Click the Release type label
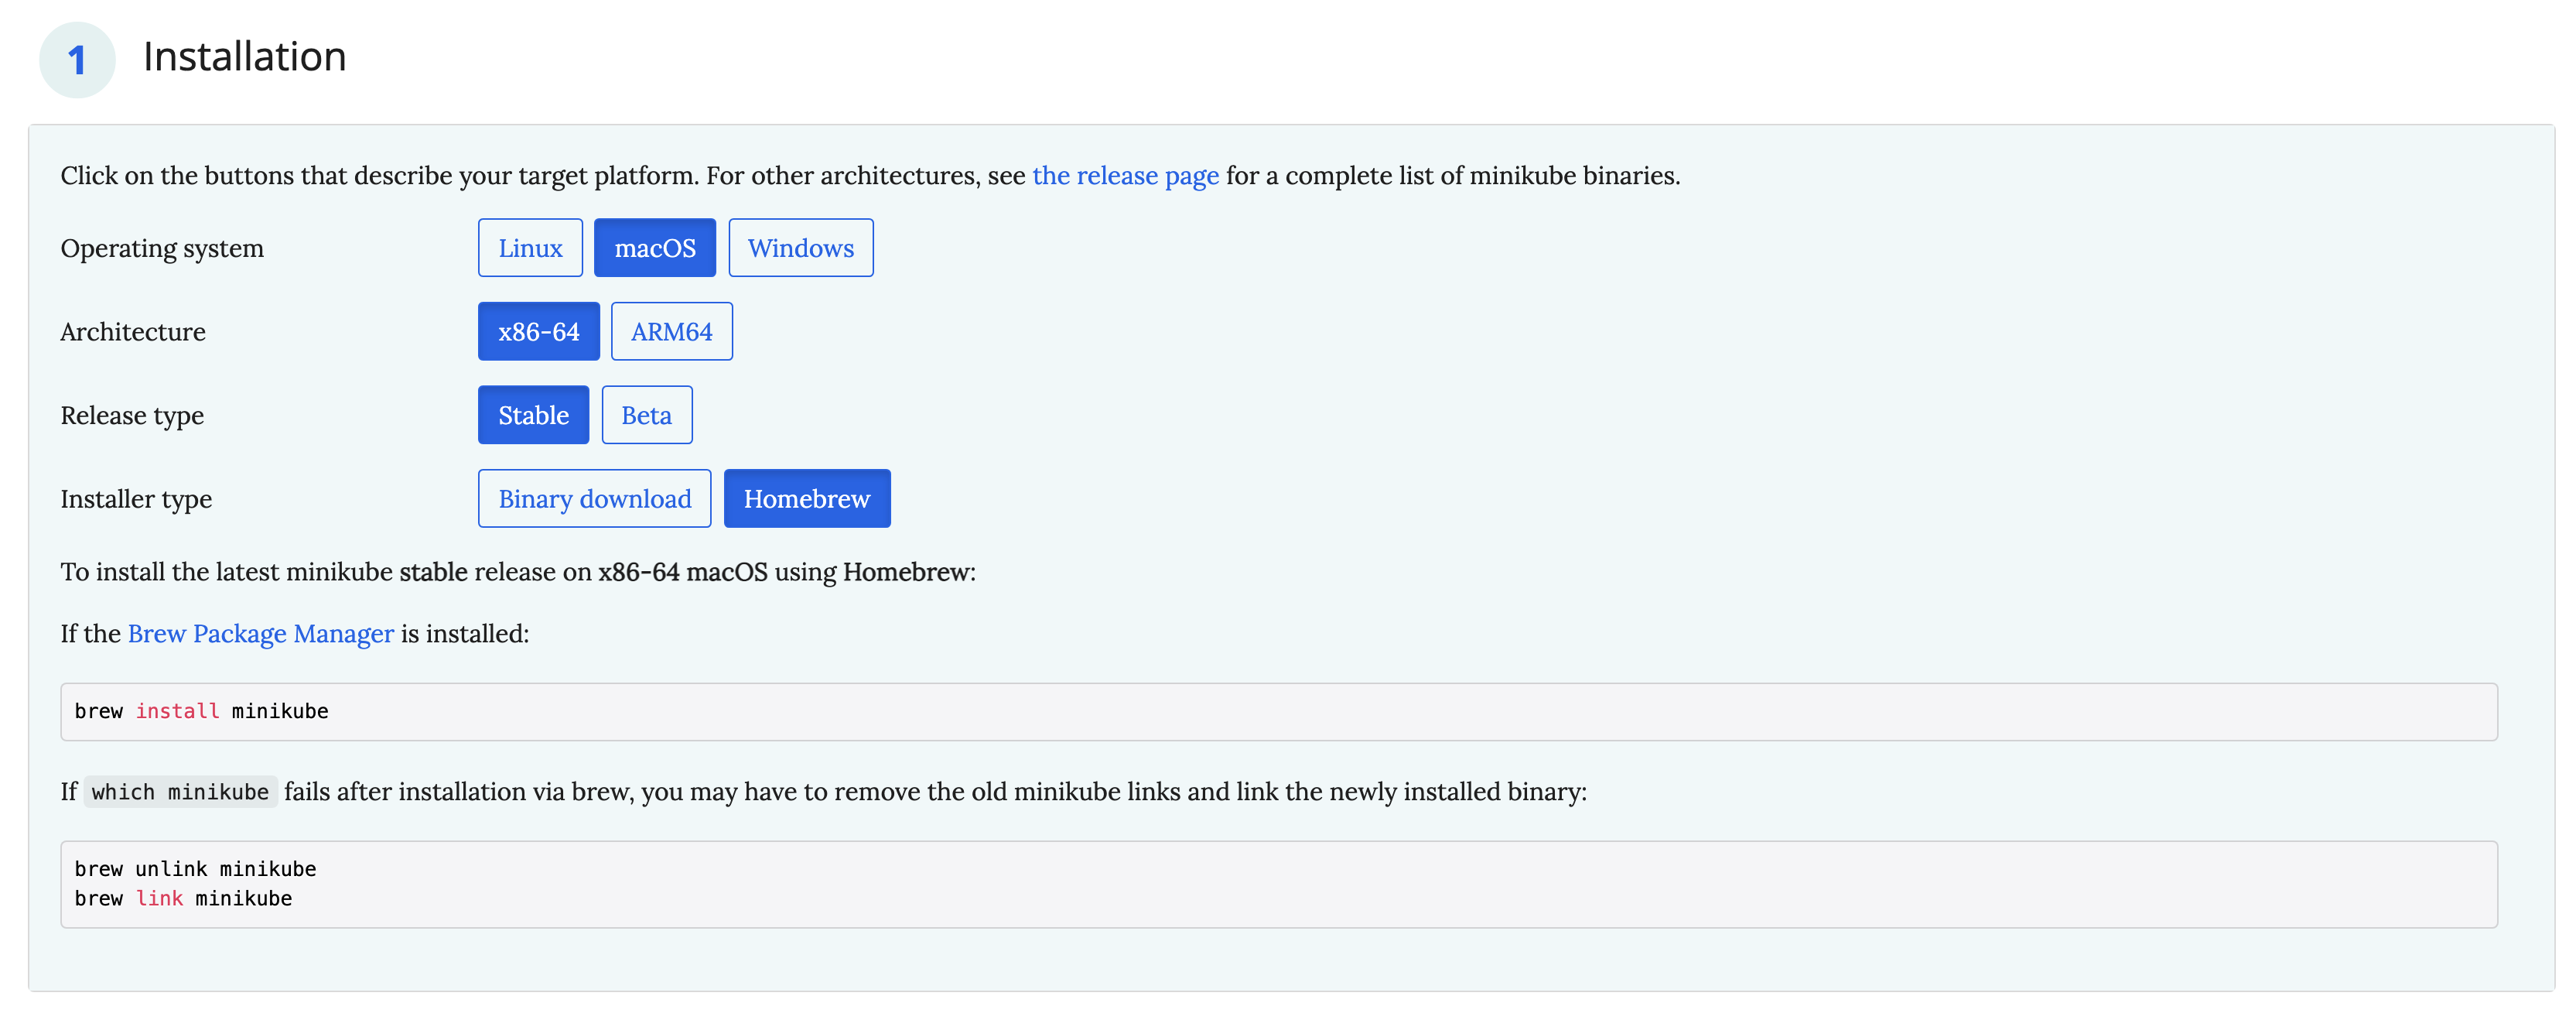This screenshot has width=2576, height=1020. 132,415
